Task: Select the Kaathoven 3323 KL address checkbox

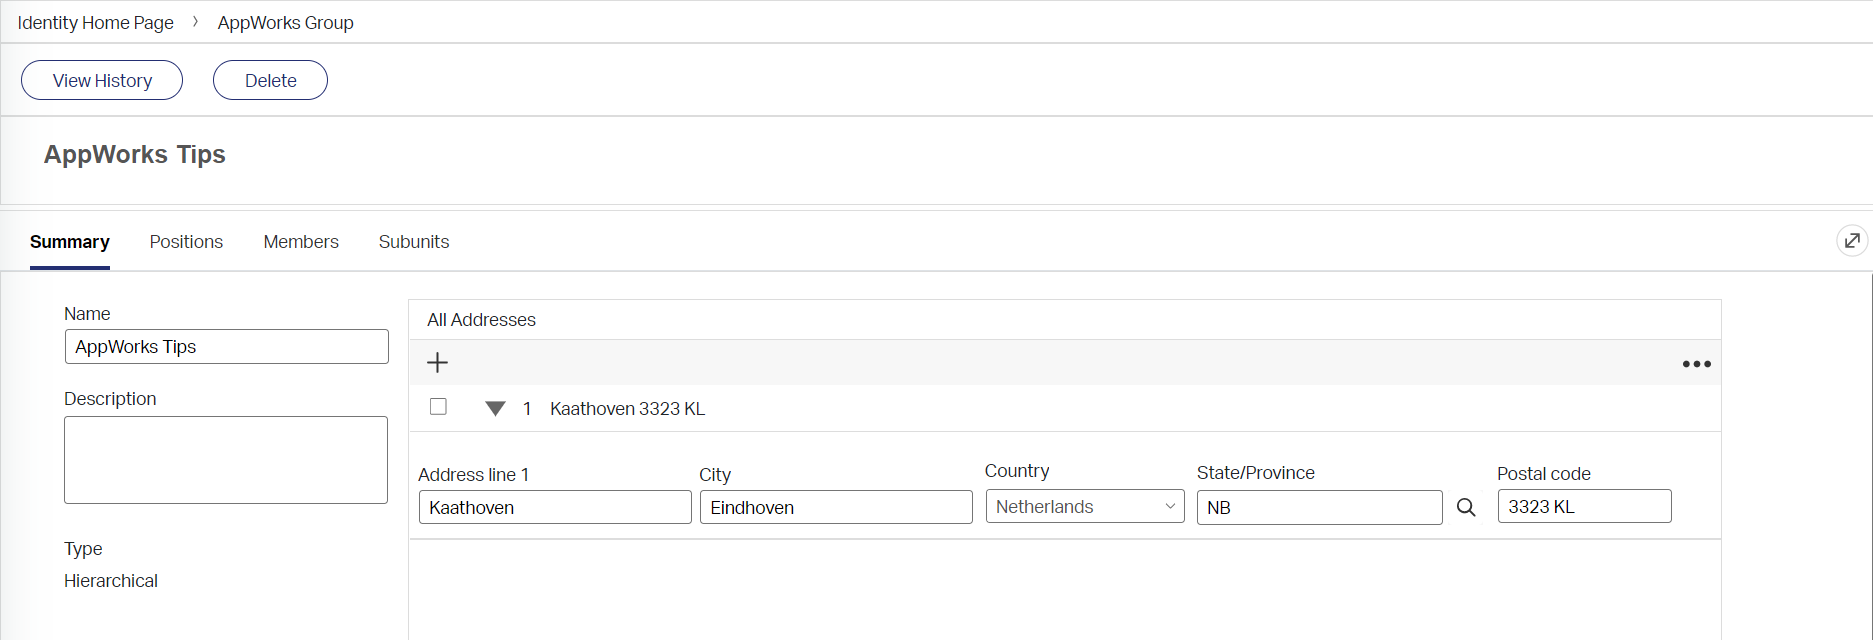Action: point(438,407)
